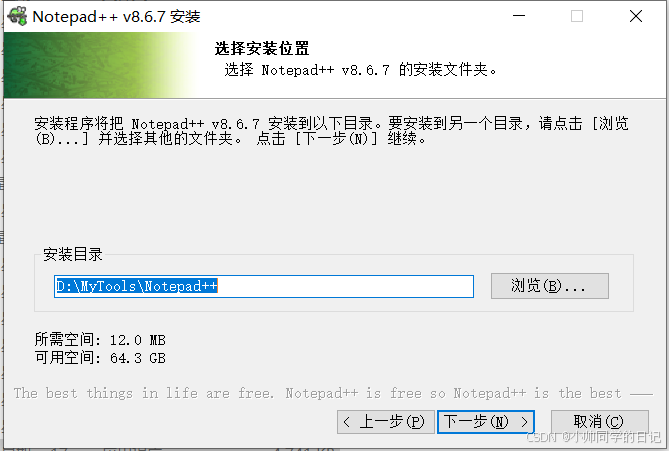
Task: Click the CSDN watermark text at bottom right
Action: (593, 437)
